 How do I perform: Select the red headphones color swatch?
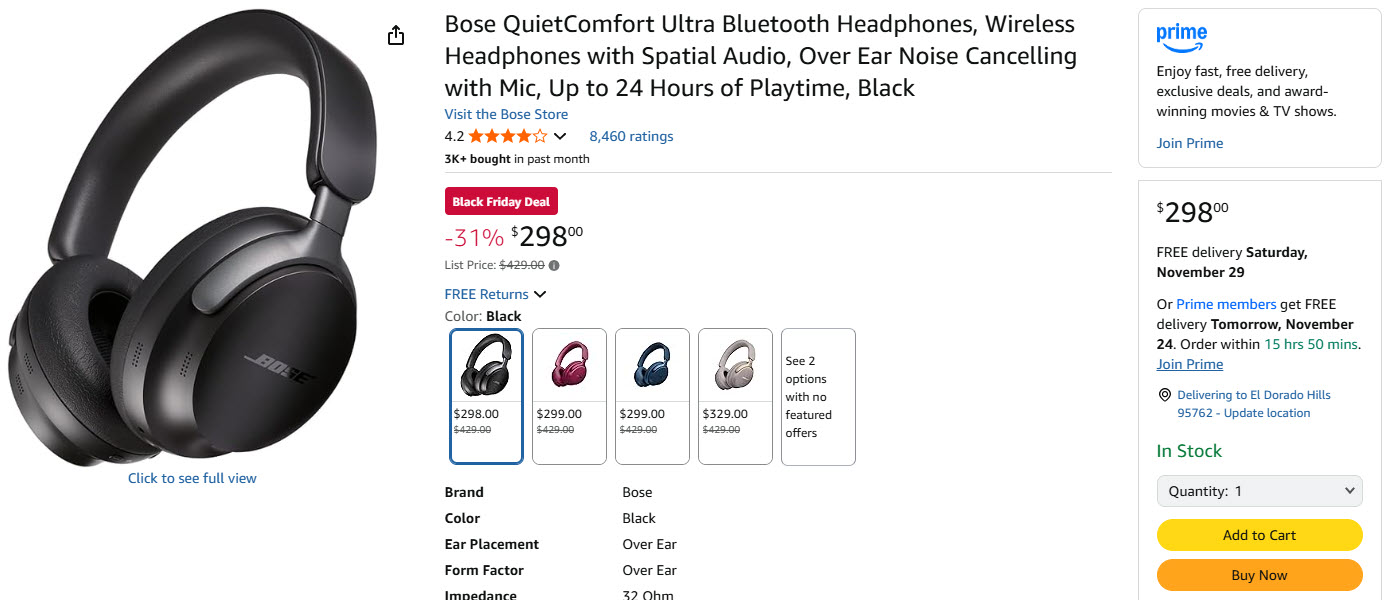point(569,396)
